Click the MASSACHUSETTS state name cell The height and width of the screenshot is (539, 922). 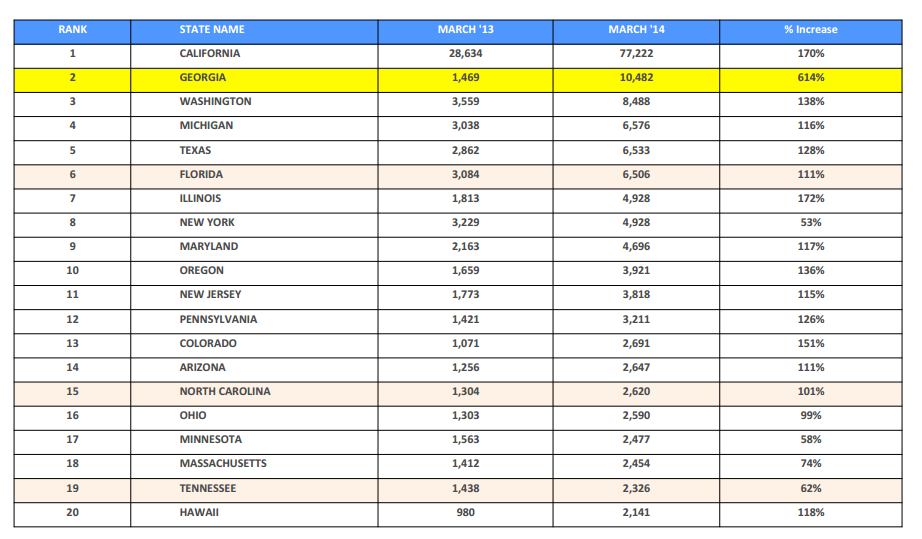222,463
